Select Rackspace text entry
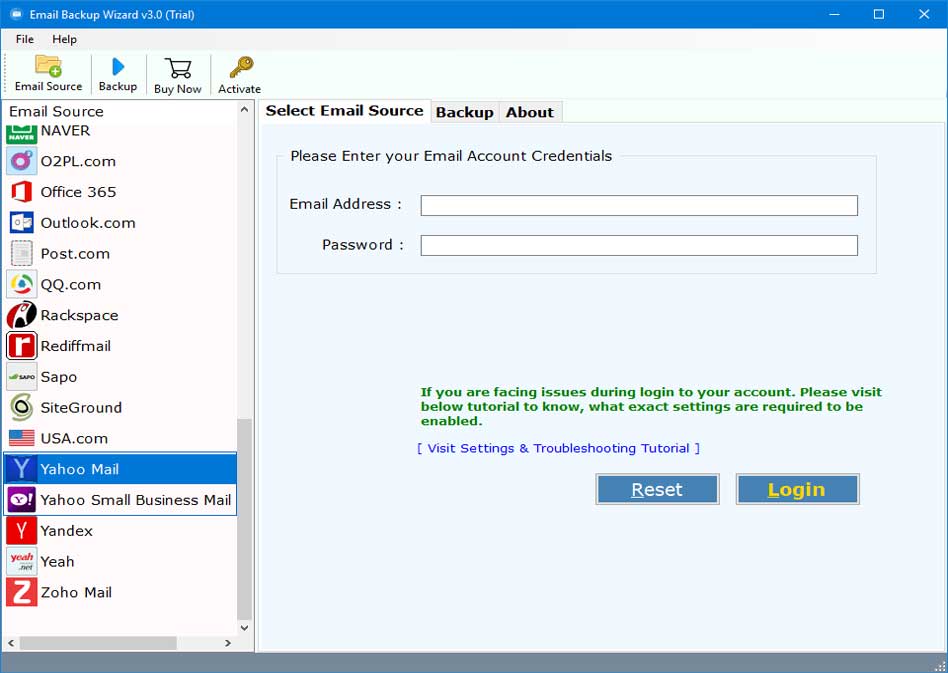Screen dimensions: 948x673 79,316
